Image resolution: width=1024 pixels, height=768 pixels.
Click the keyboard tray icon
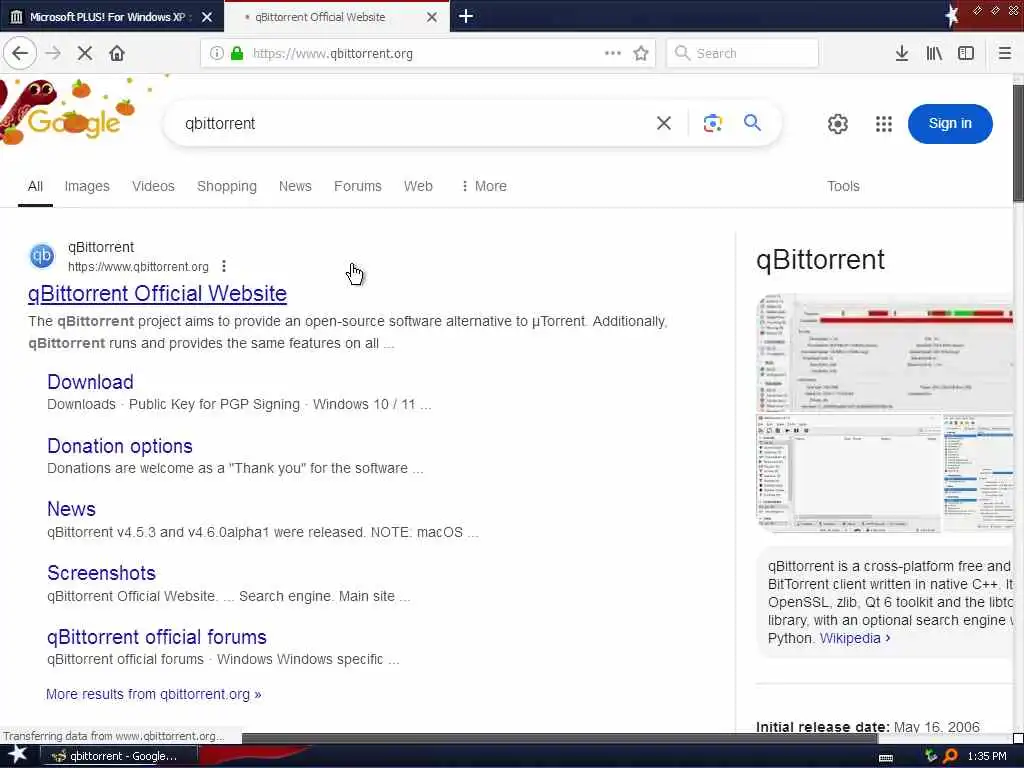tap(886, 757)
